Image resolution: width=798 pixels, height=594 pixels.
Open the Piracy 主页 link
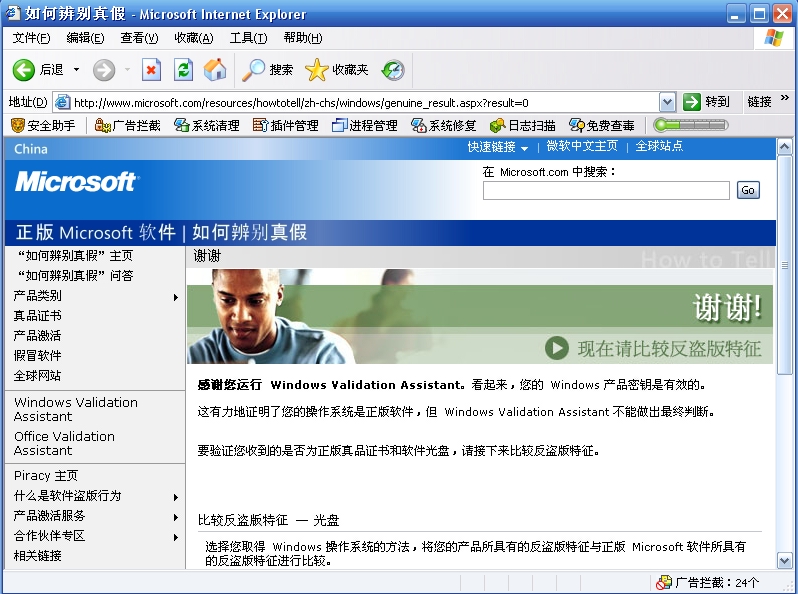point(46,475)
